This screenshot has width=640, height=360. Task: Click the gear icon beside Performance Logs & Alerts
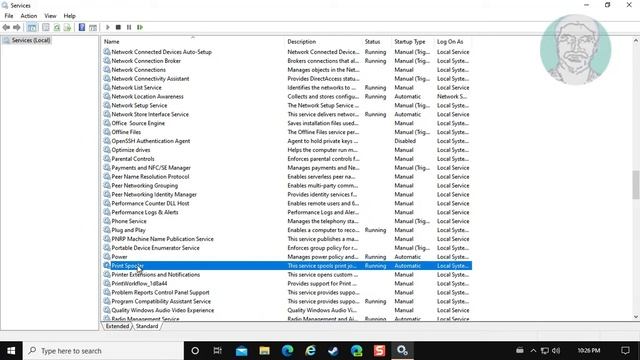(x=107, y=212)
